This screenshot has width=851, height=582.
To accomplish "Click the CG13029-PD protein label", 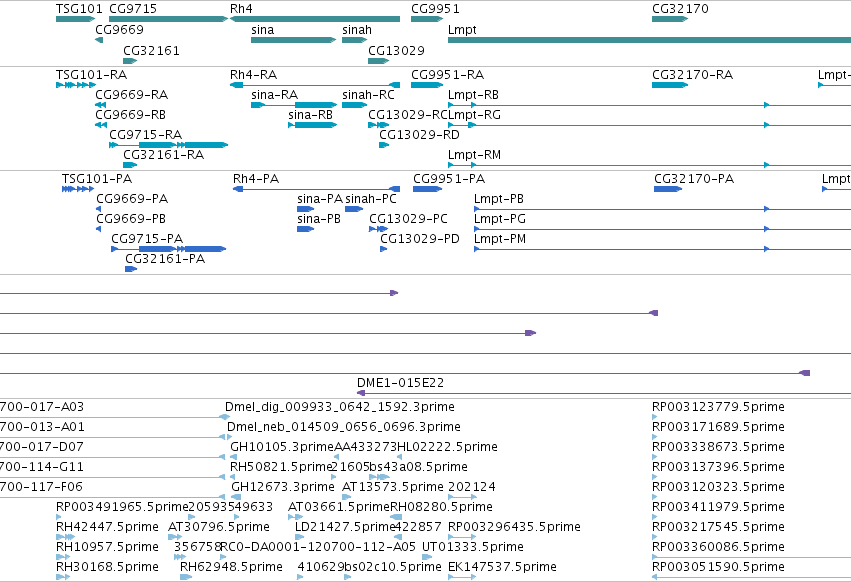I will 420,239.
